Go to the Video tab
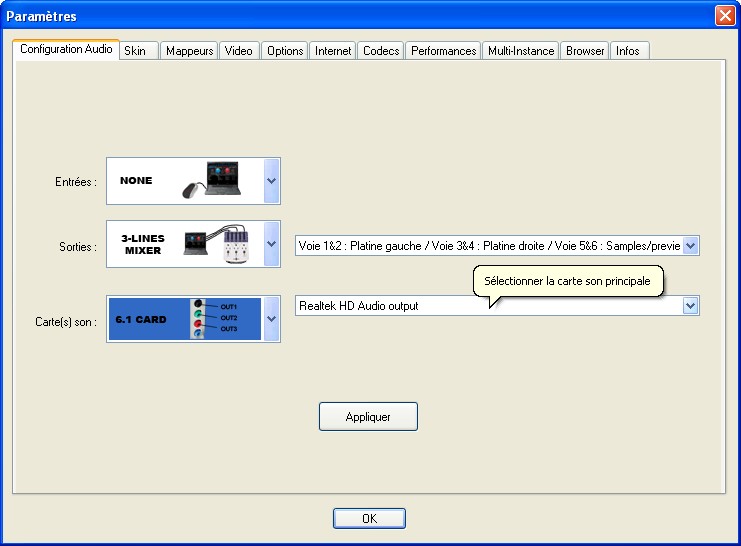This screenshot has width=741, height=546. (238, 51)
